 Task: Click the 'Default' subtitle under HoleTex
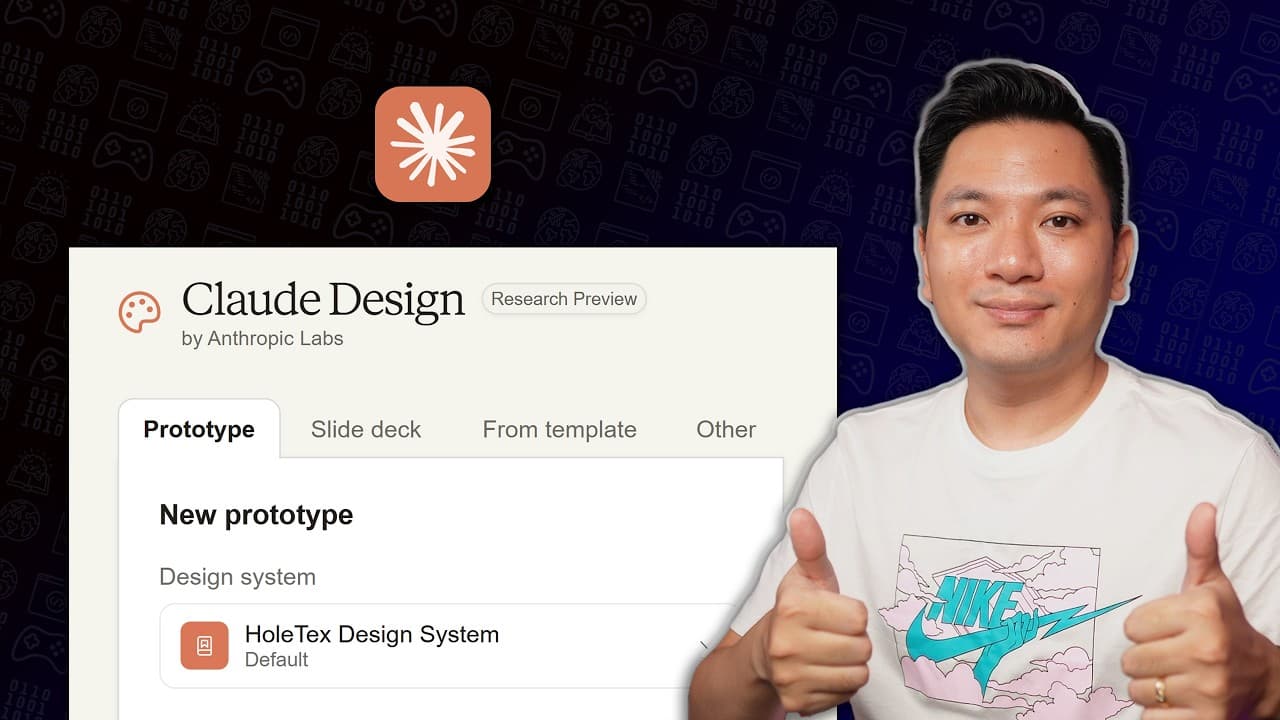(x=276, y=660)
